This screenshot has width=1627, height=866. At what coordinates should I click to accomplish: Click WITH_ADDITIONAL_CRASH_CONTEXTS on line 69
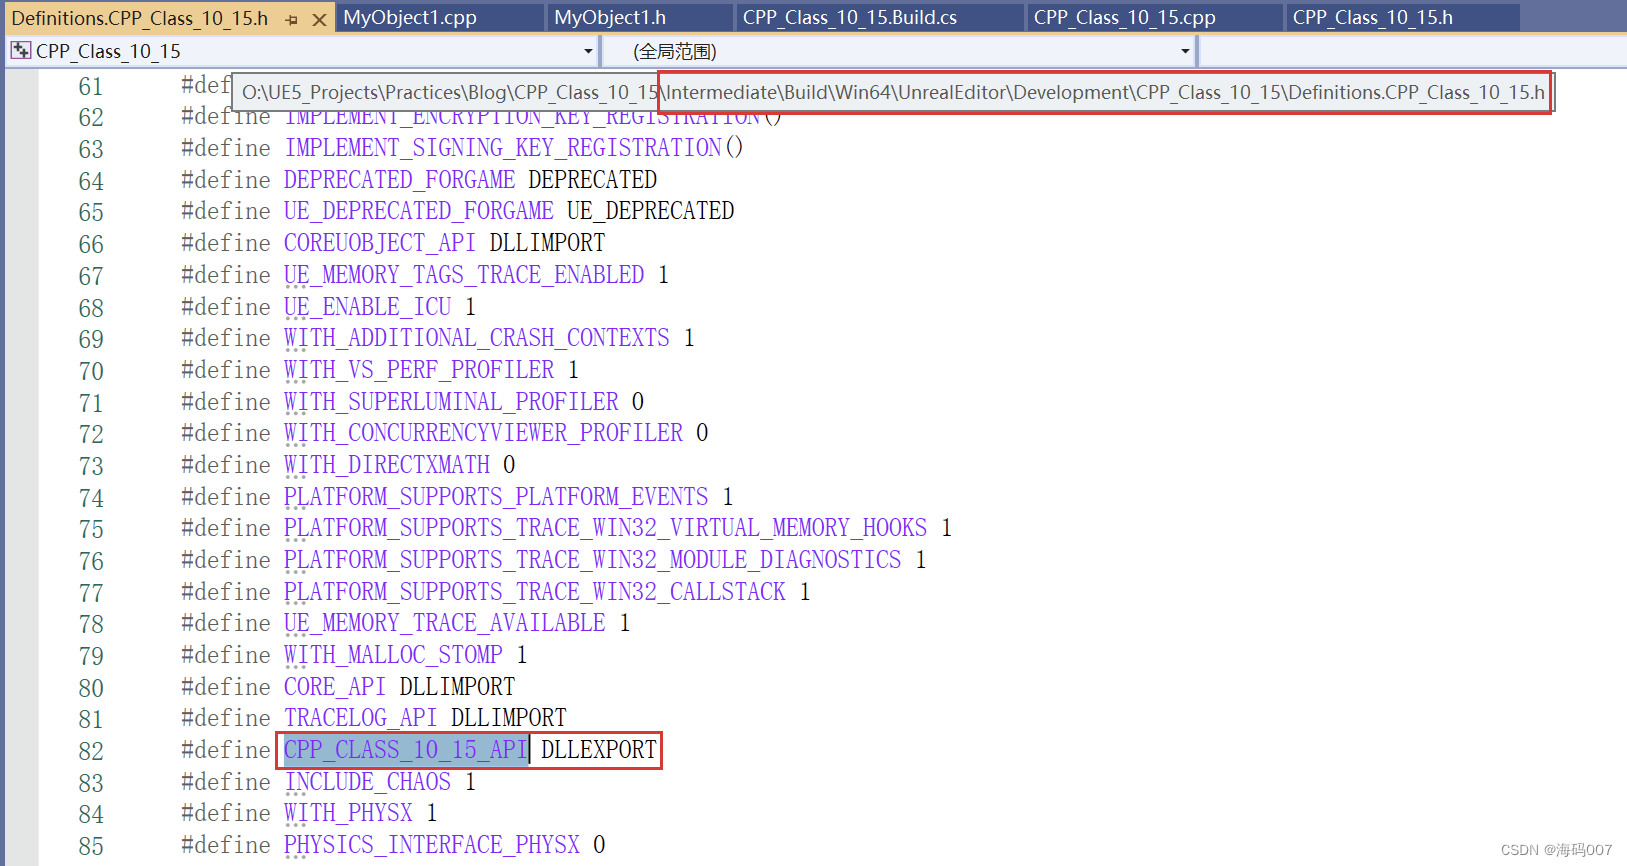[476, 337]
